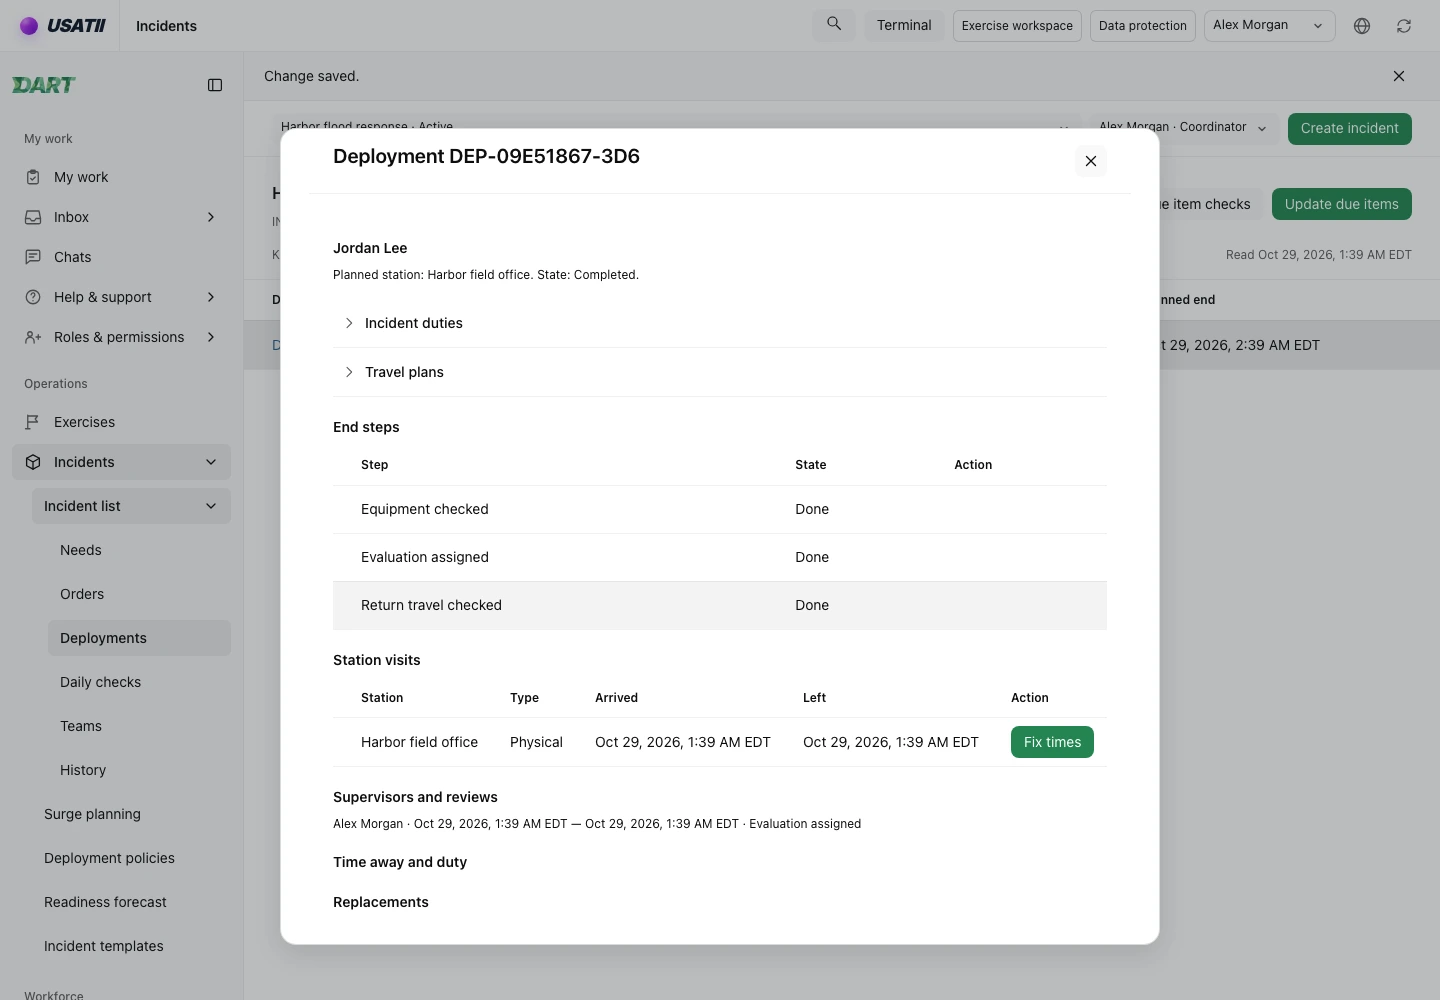Image resolution: width=1440 pixels, height=1000 pixels.
Task: Expand Incident duties section
Action: click(720, 323)
